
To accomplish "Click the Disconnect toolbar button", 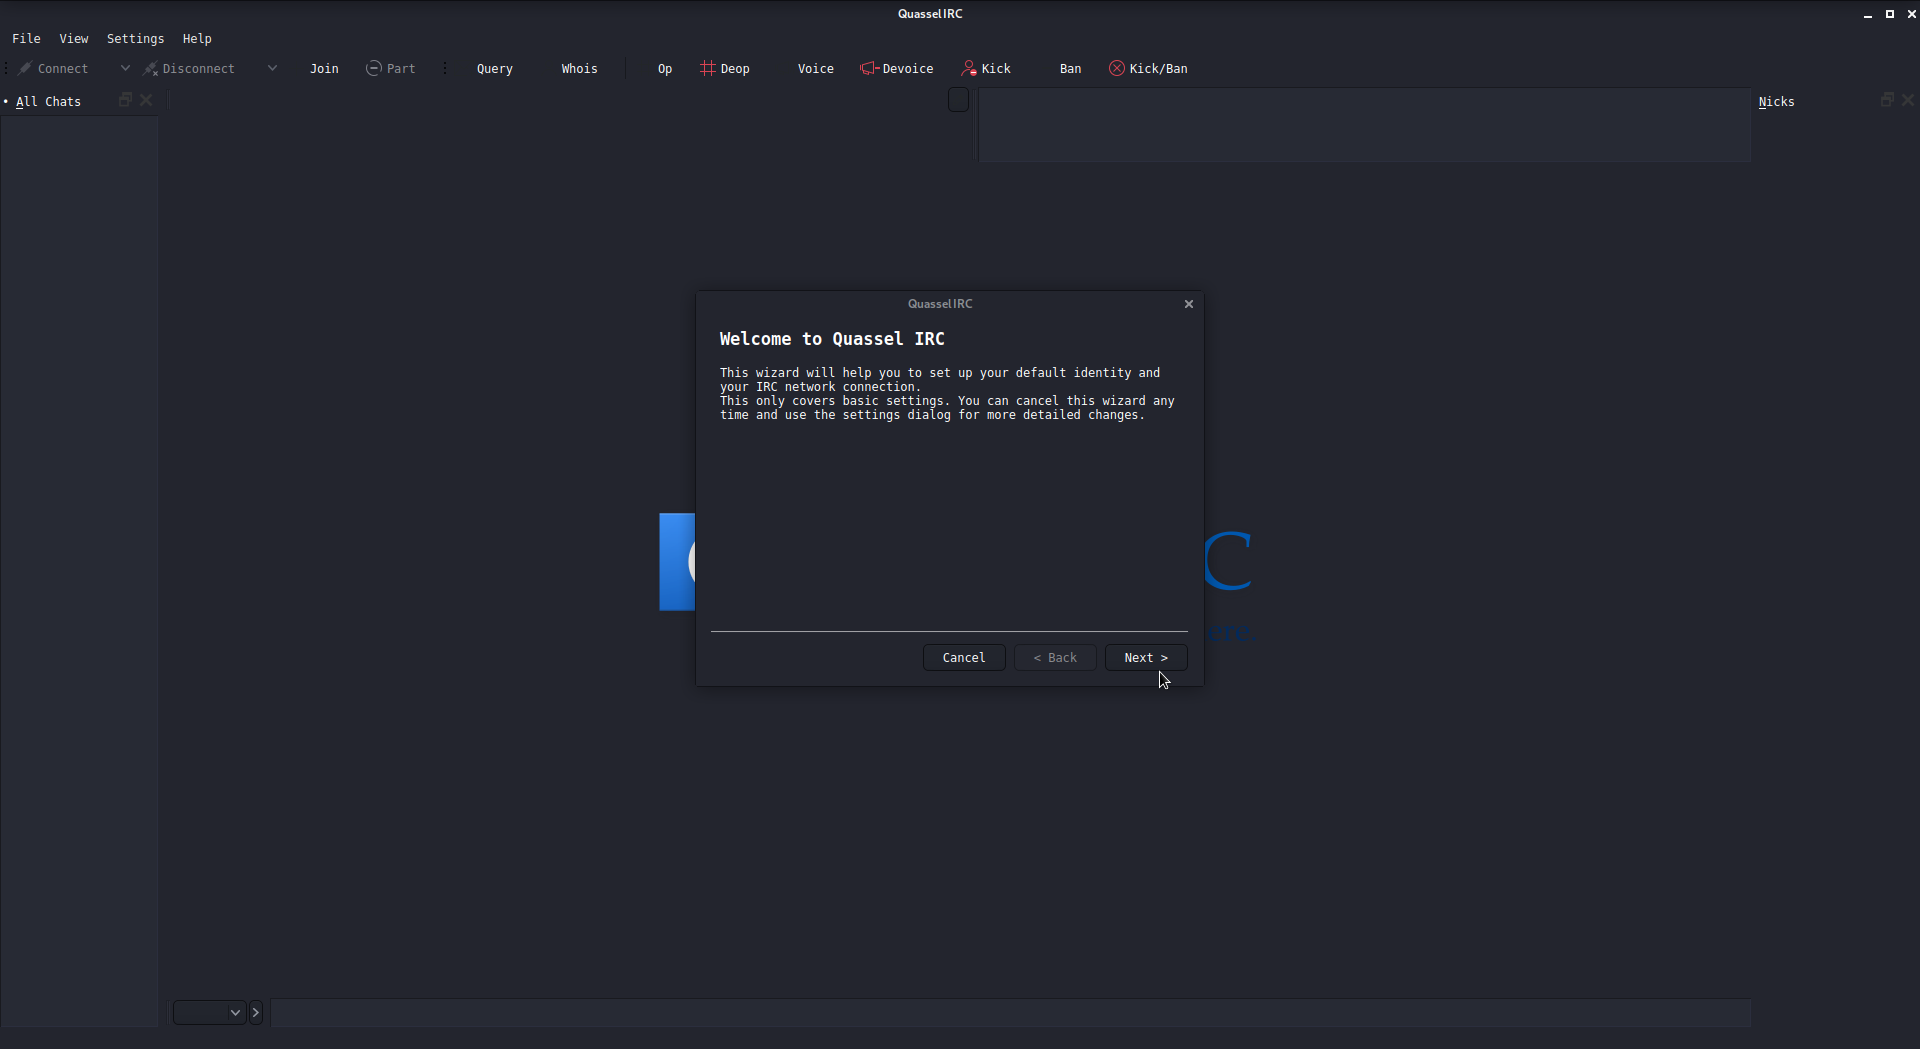I will coord(190,69).
